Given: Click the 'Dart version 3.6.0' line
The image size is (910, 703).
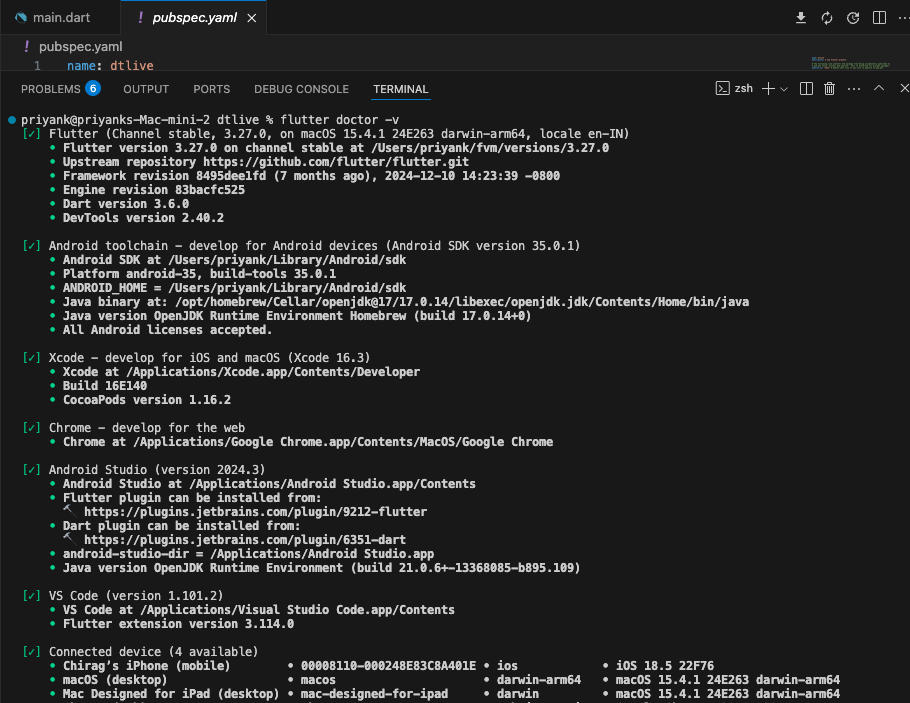Looking at the screenshot, I should pos(126,204).
